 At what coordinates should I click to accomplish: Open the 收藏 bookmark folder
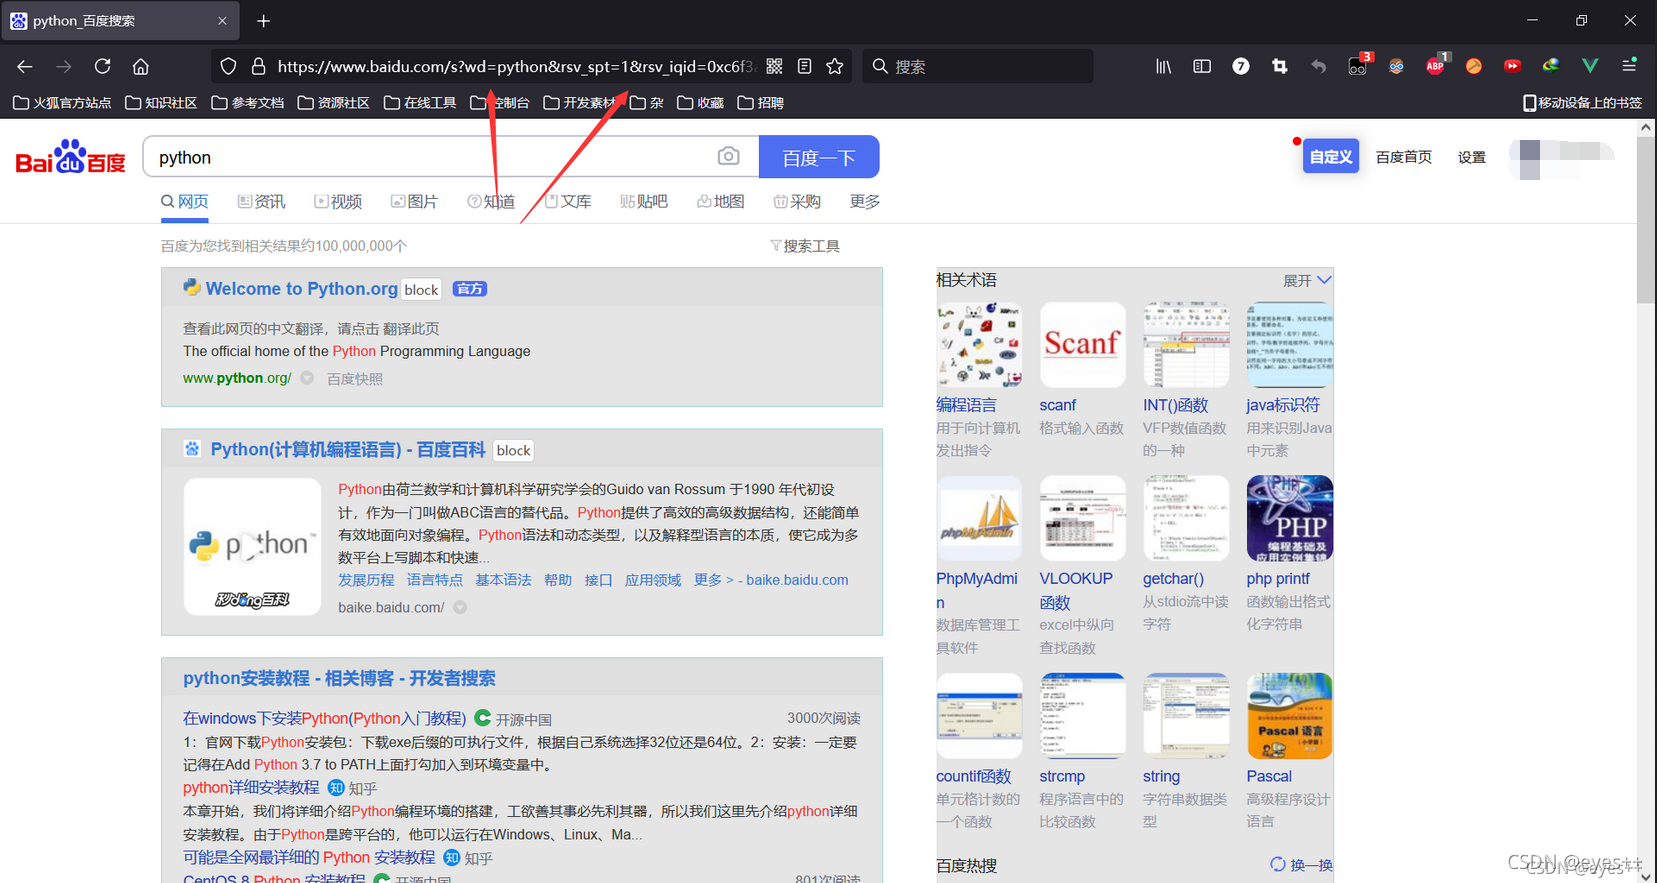click(x=701, y=103)
